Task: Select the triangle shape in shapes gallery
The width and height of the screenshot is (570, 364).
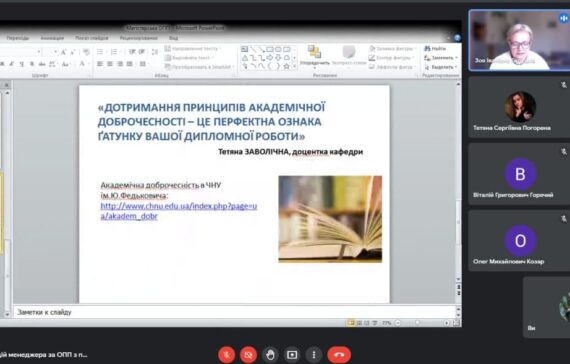Action: (x=245, y=58)
